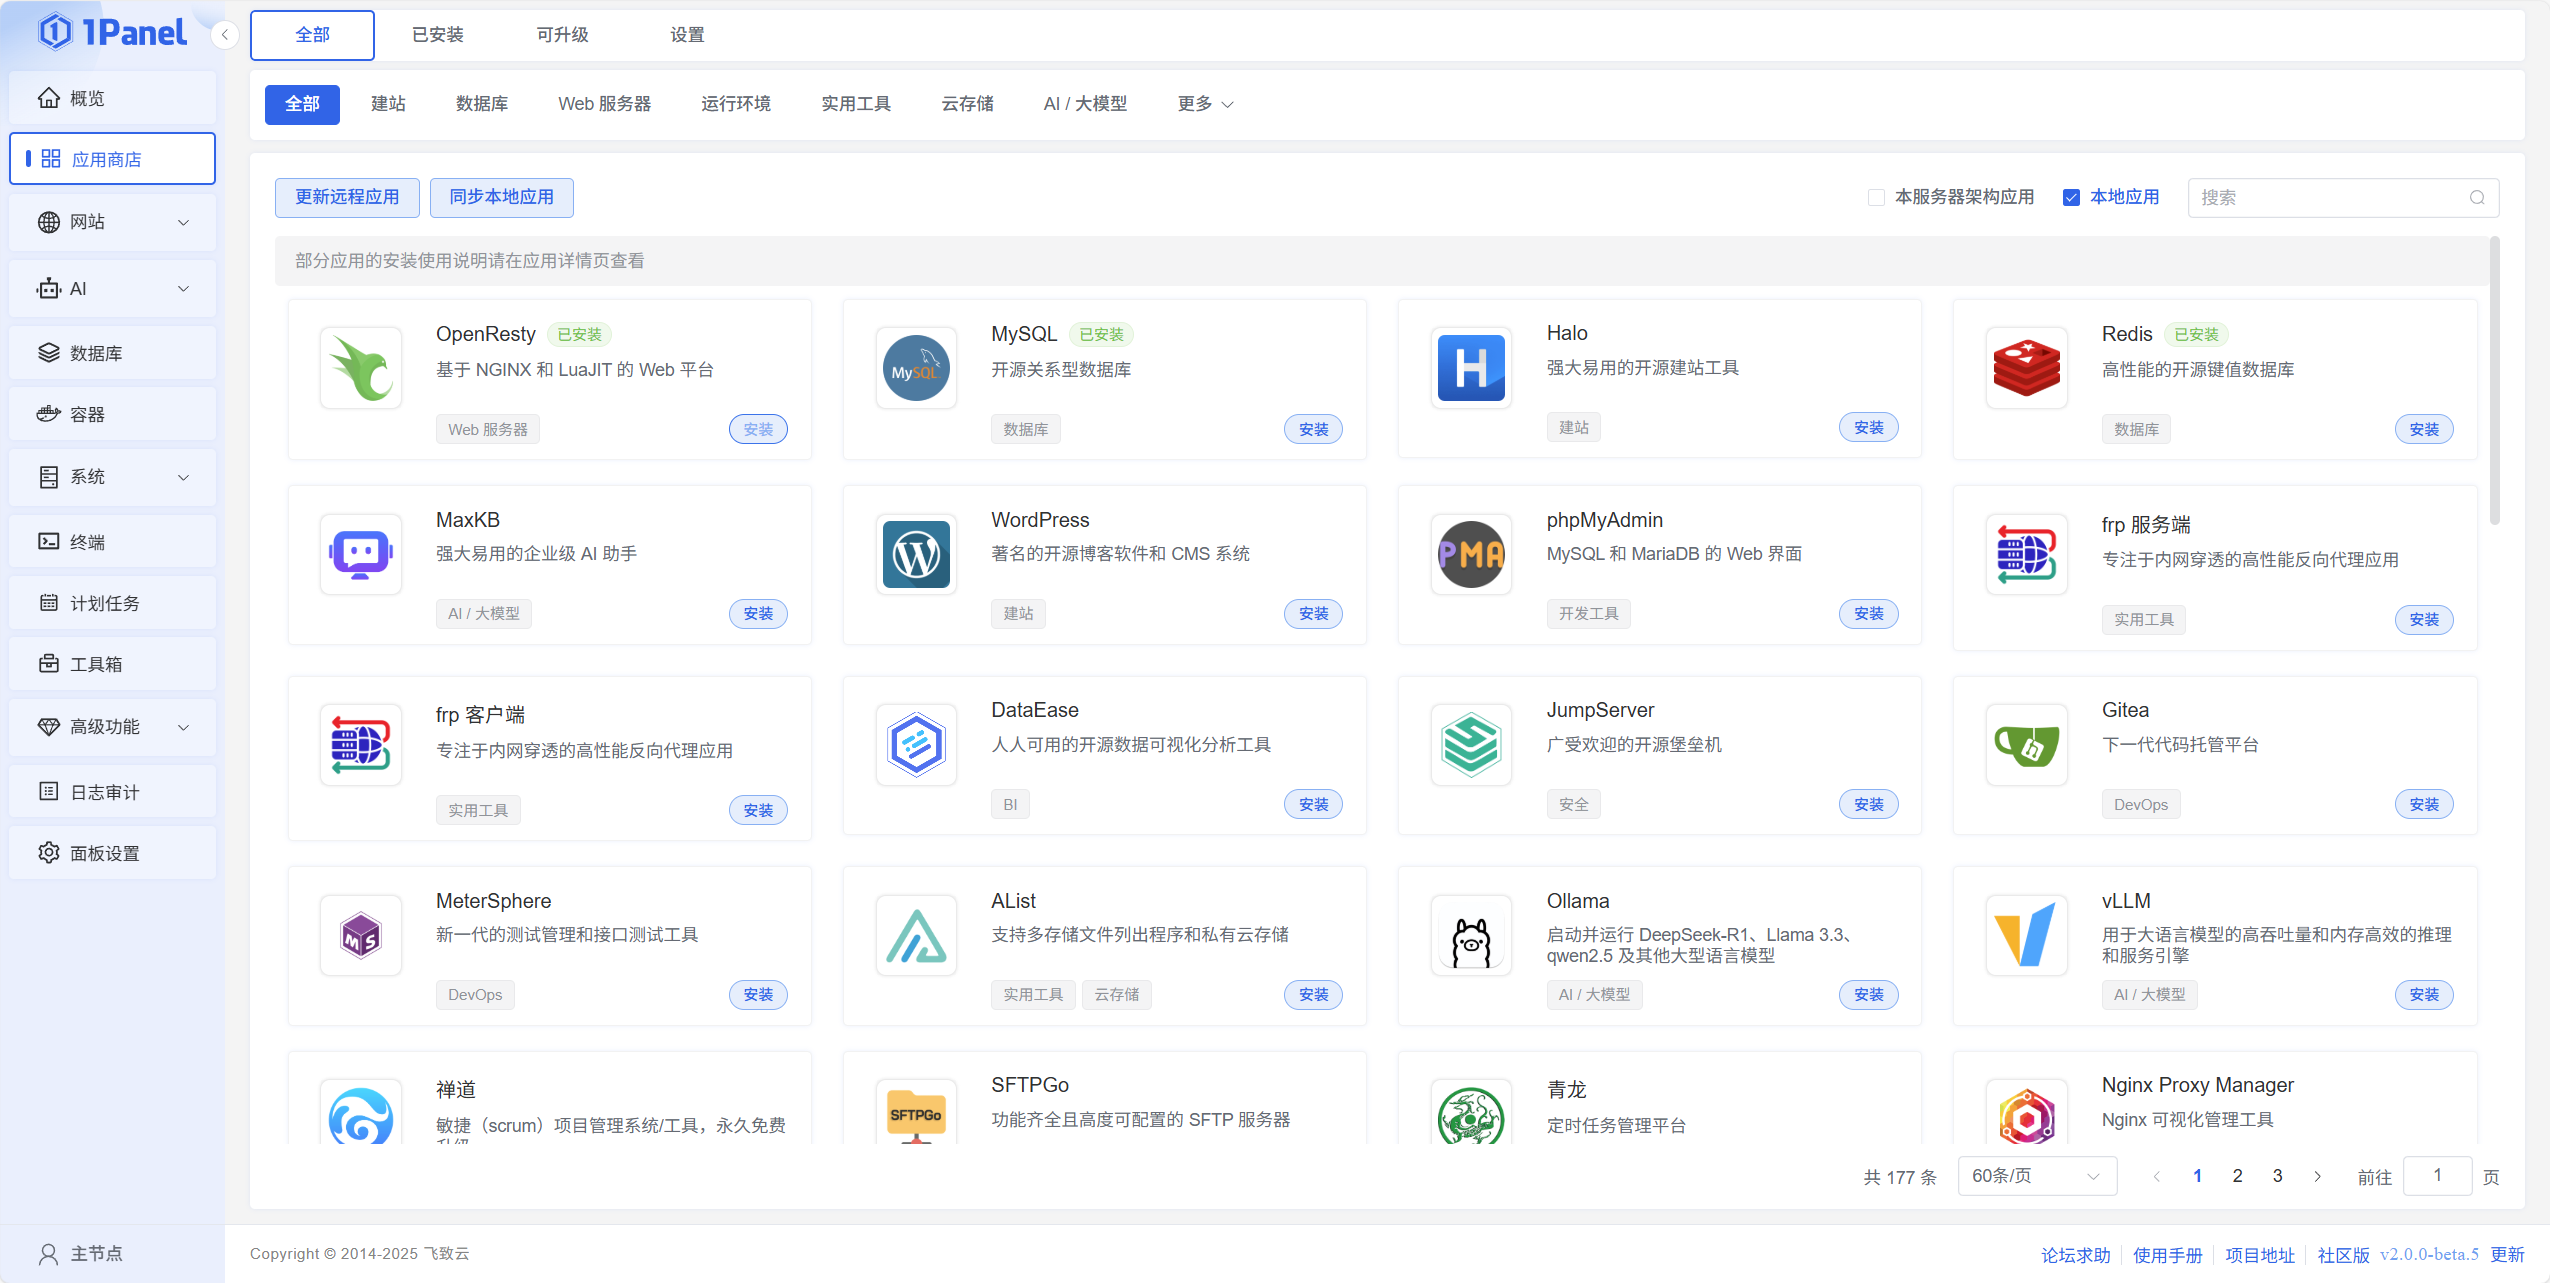The width and height of the screenshot is (2550, 1283).
Task: Open the frp 客户端 app icon
Action: pyautogui.click(x=361, y=745)
